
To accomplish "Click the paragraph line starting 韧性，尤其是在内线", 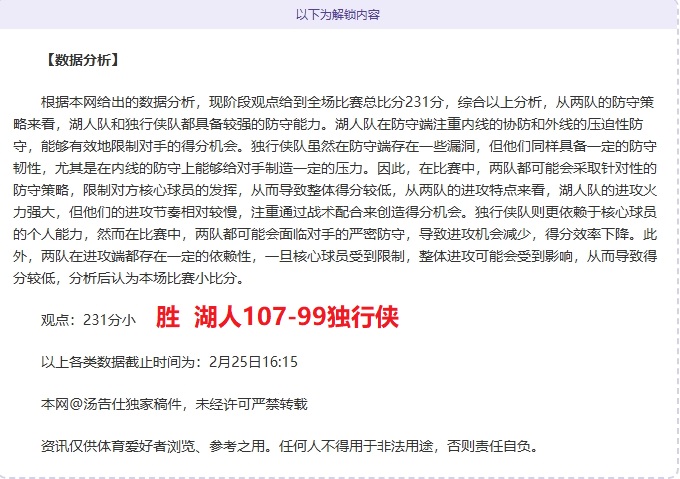I will 335,168.
